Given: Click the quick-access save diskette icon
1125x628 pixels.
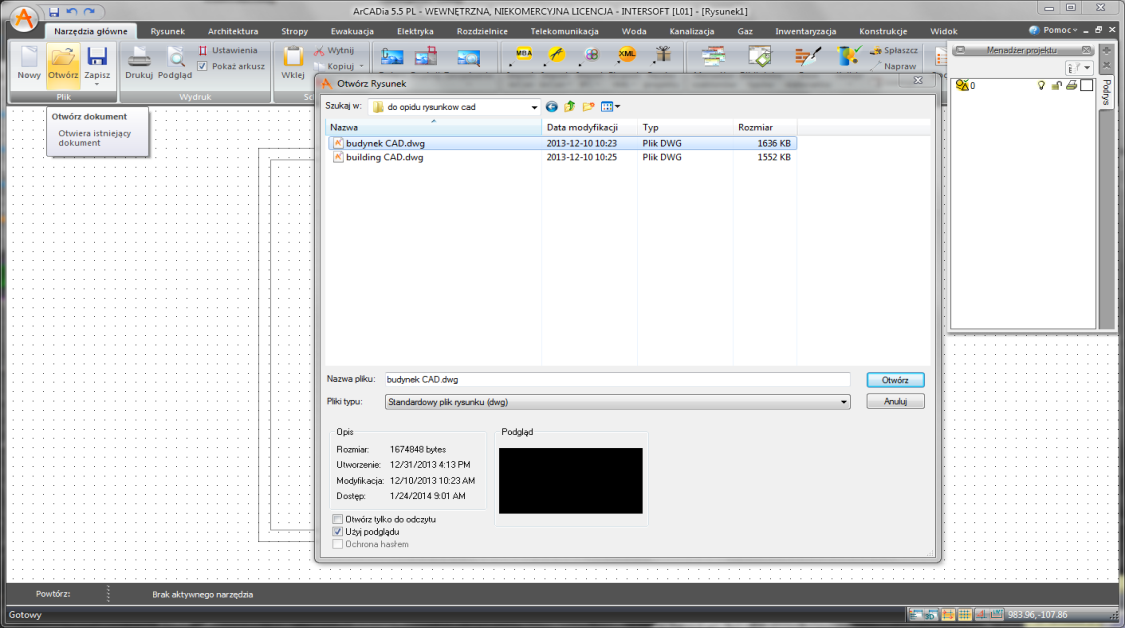Looking at the screenshot, I should 54,12.
